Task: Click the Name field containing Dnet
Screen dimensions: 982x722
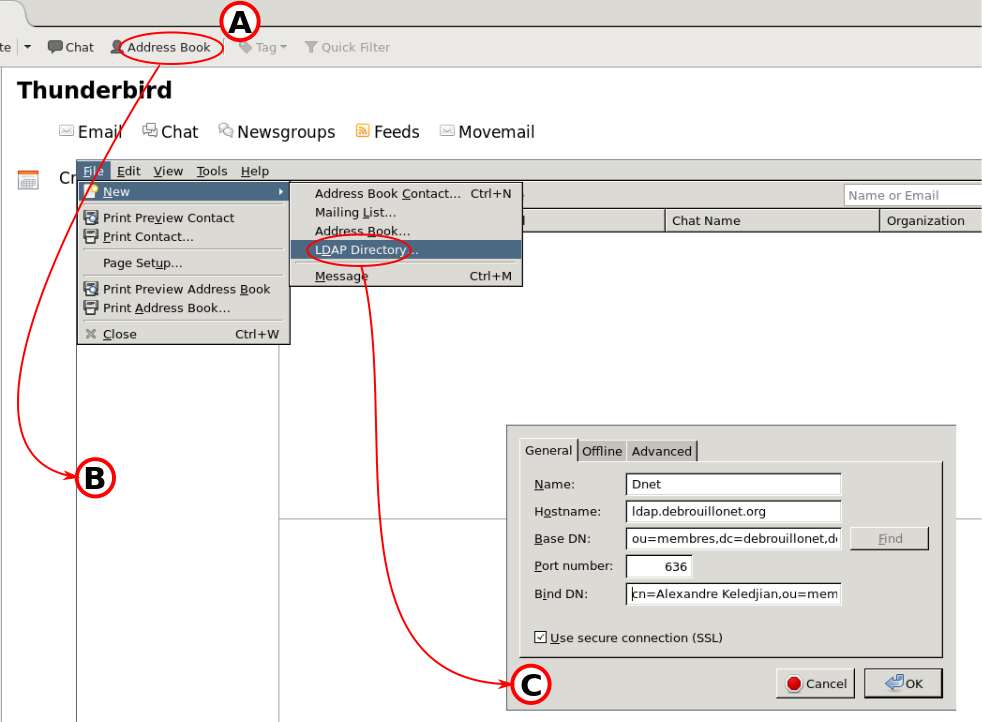Action: click(733, 484)
